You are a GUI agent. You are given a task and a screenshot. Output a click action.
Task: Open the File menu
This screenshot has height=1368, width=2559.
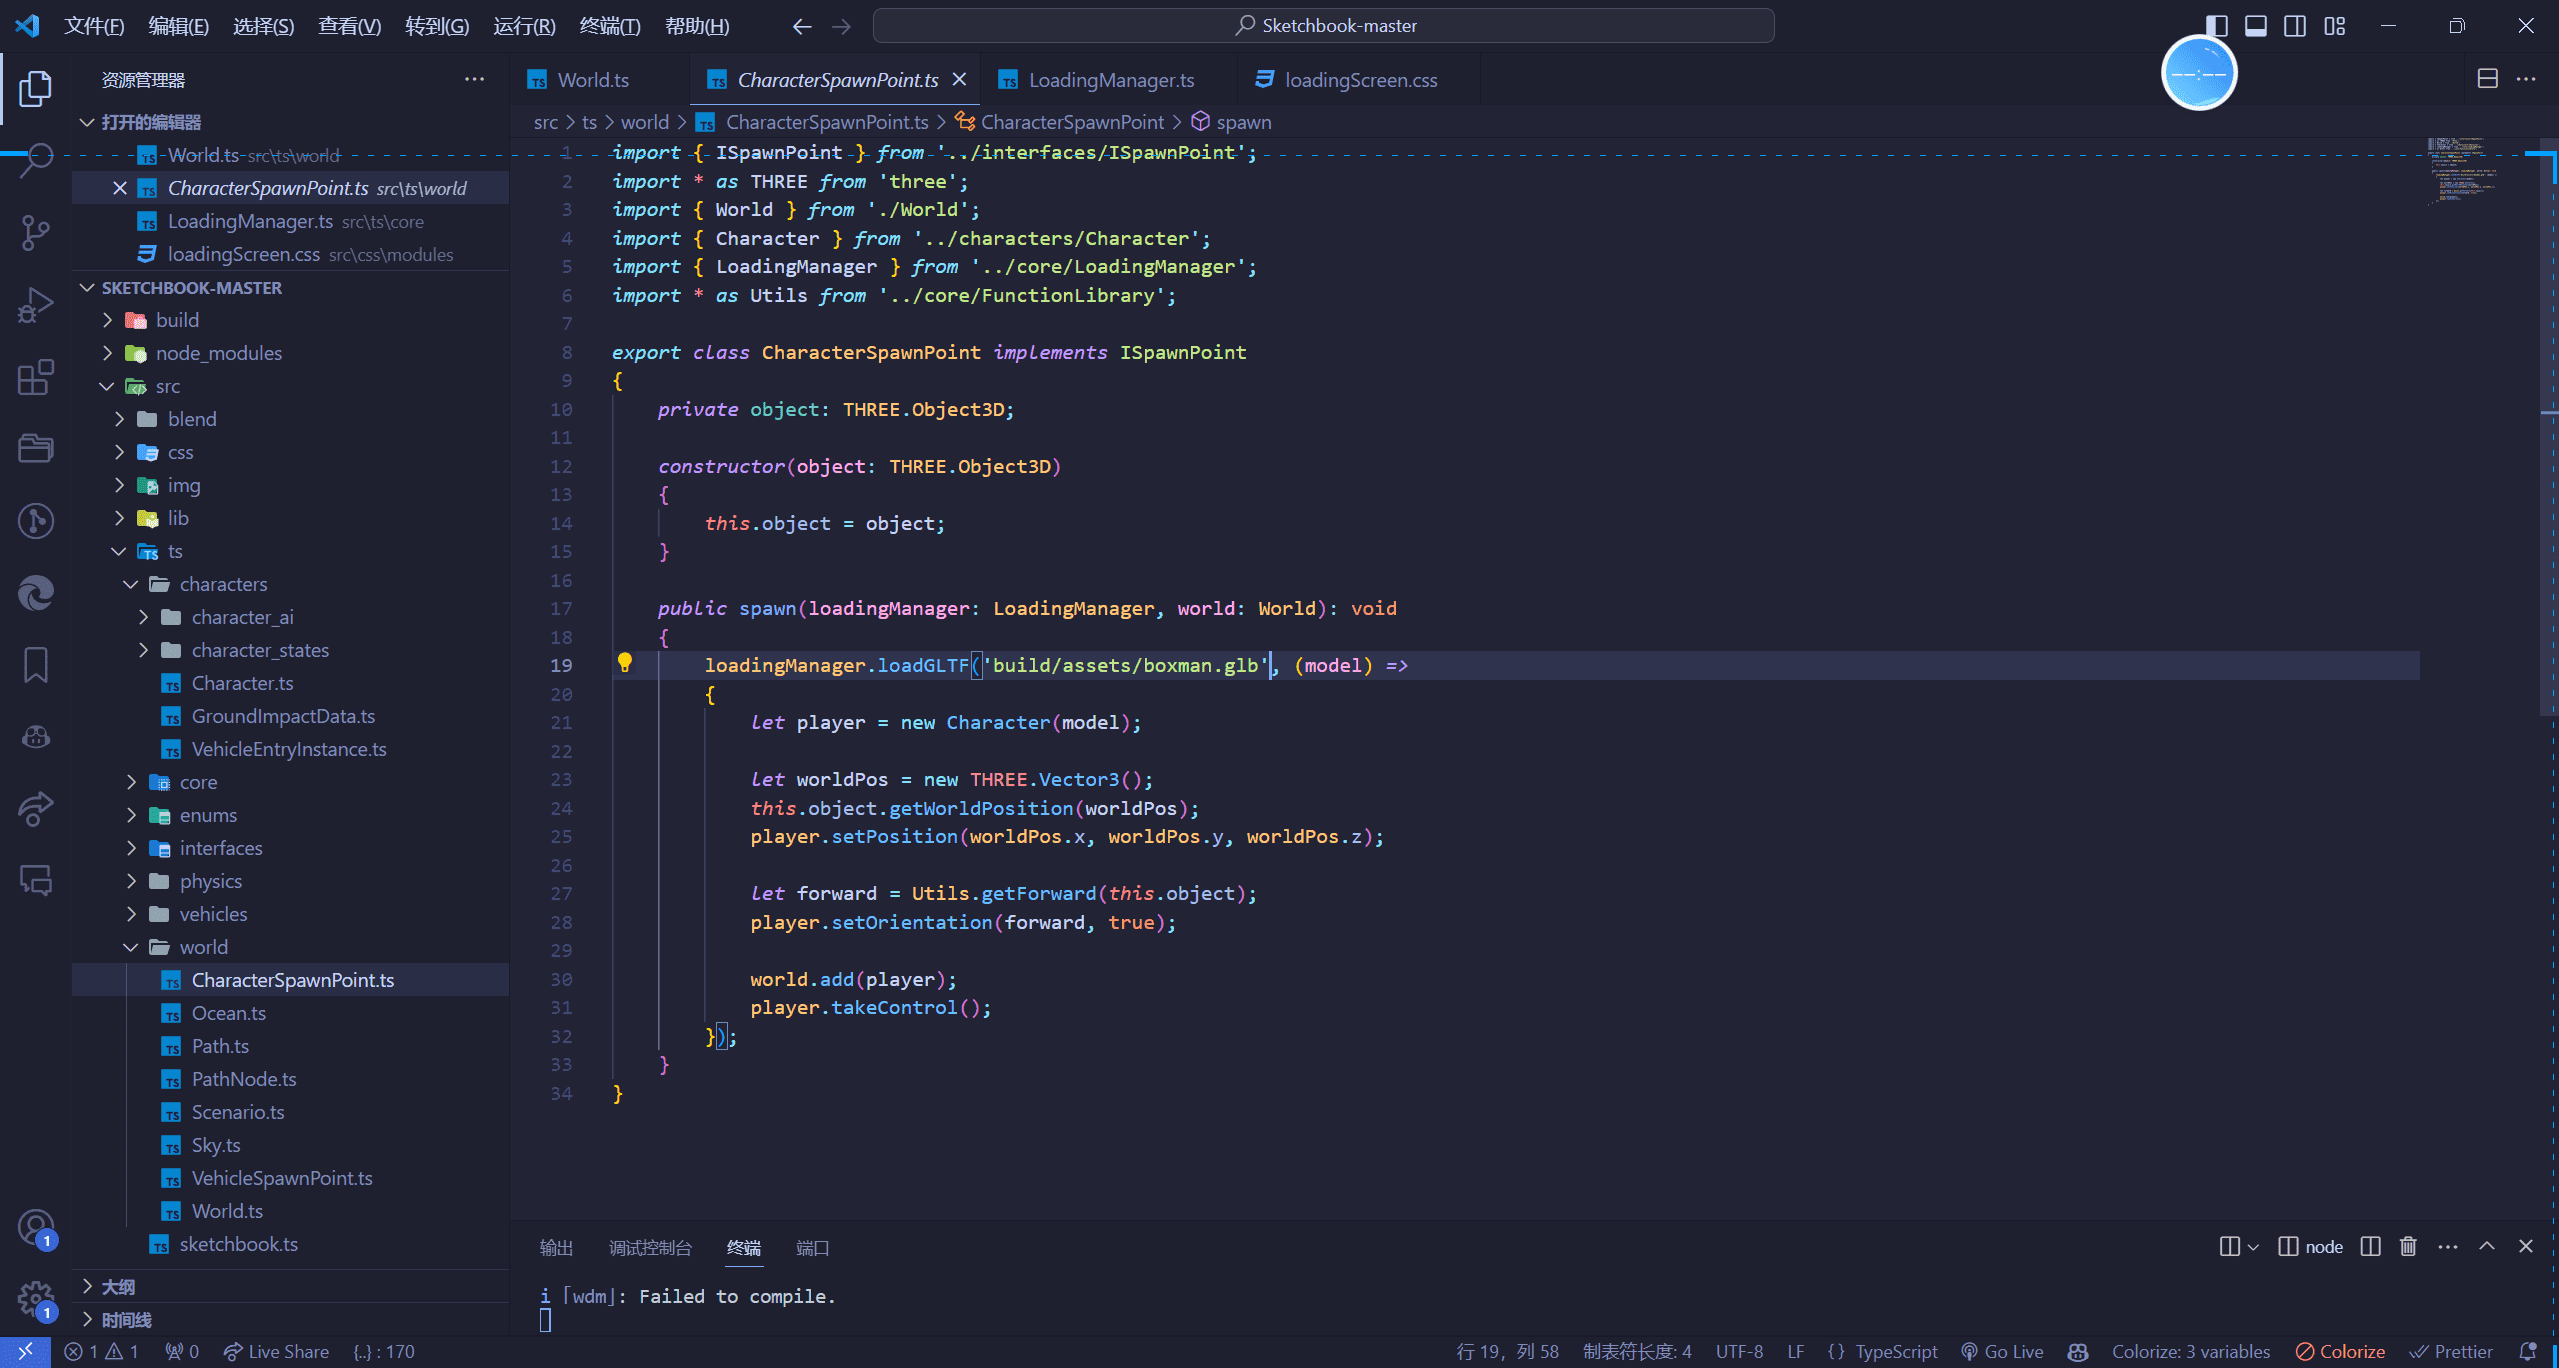94,26
